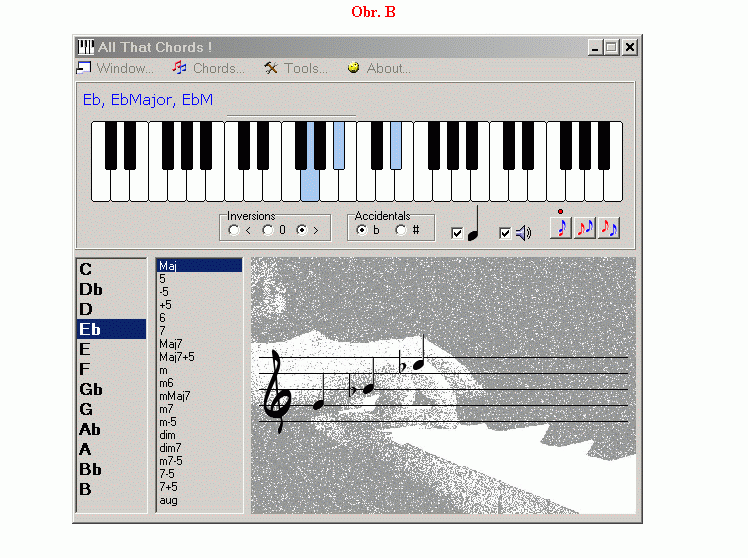Open the About menu
Screen dimensions: 748x558
coord(379,68)
